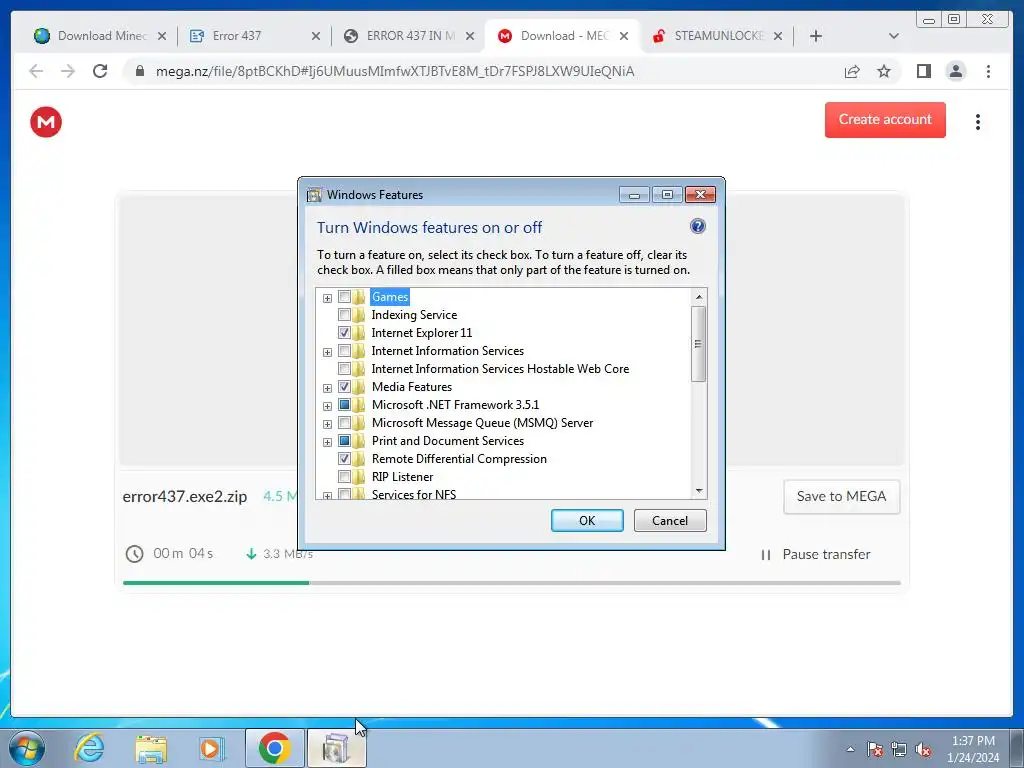
Task: Click OK in Windows Features dialog
Action: pos(587,520)
